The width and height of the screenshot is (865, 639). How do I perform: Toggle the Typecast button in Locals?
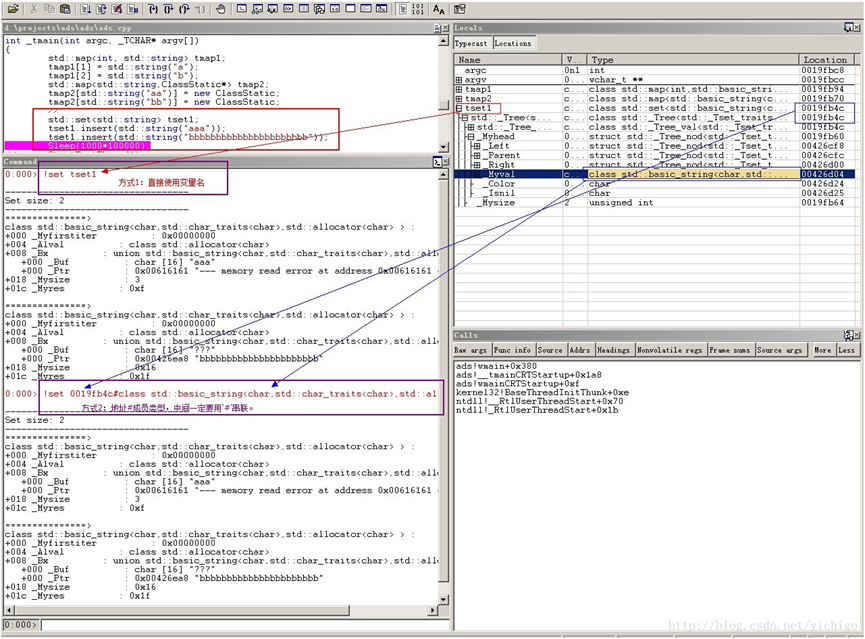[x=471, y=44]
